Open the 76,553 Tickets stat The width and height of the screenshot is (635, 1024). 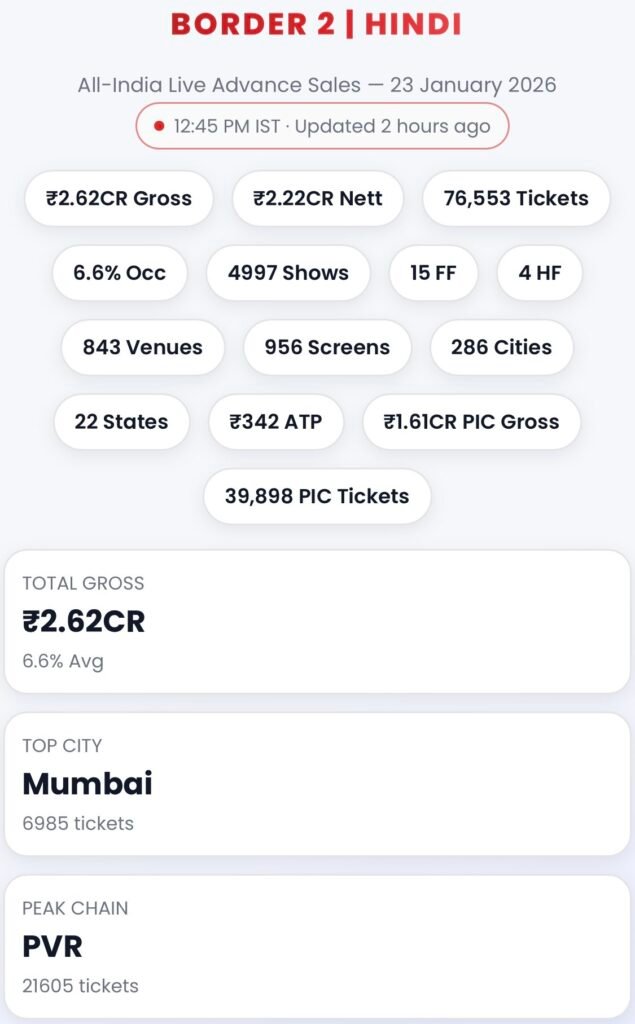tap(516, 198)
